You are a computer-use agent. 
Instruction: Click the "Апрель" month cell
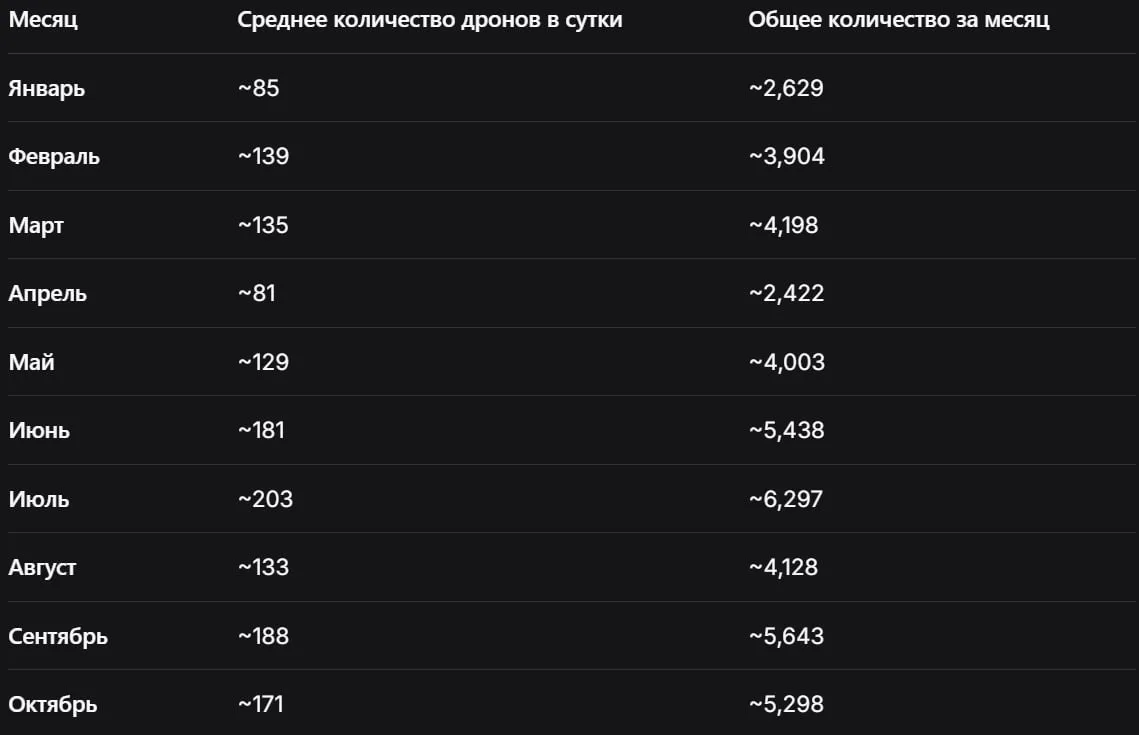click(x=47, y=294)
